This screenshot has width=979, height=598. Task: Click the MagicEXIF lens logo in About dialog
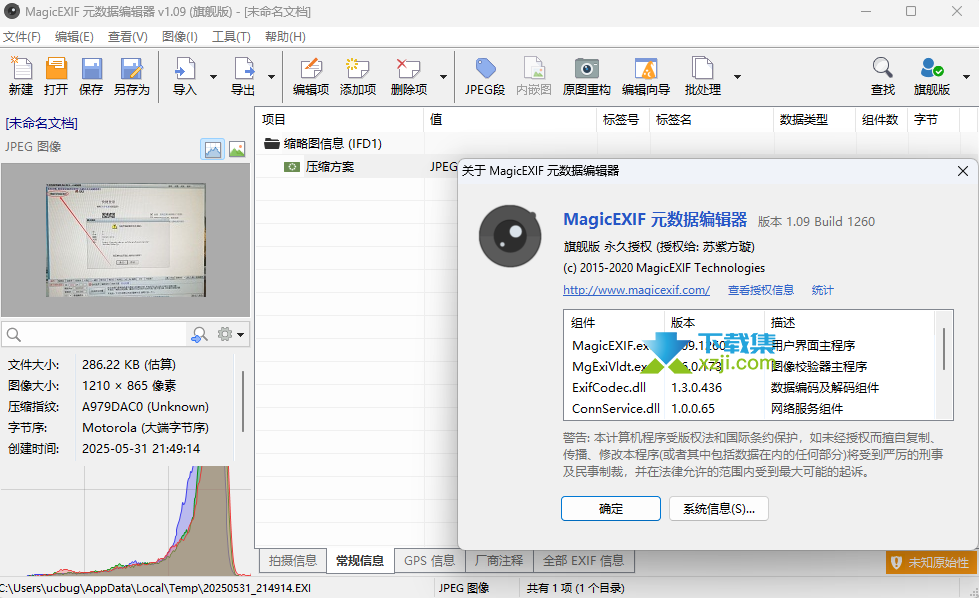pos(510,236)
